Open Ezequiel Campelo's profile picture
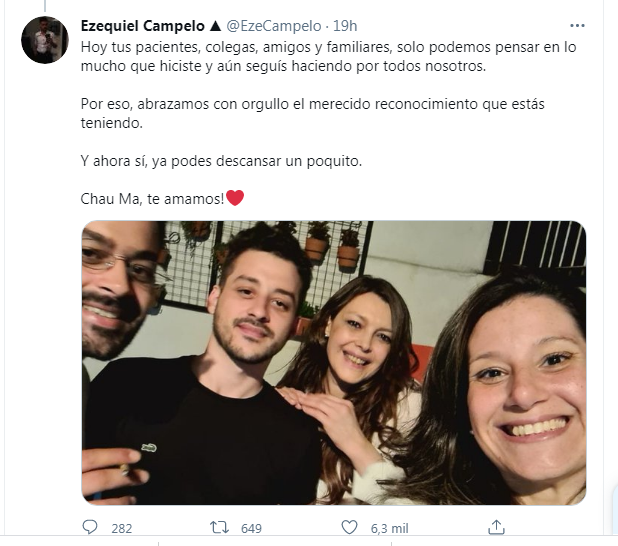Screen dimensions: 618x546 [45, 40]
